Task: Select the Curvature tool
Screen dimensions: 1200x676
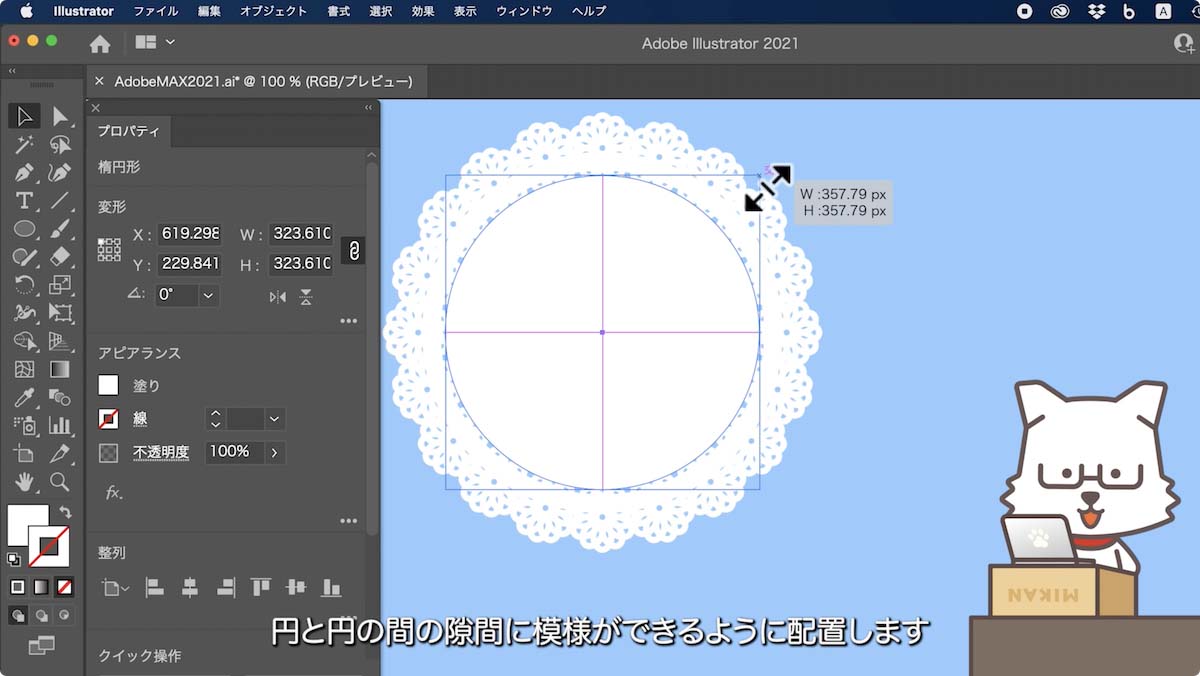Action: 60,173
